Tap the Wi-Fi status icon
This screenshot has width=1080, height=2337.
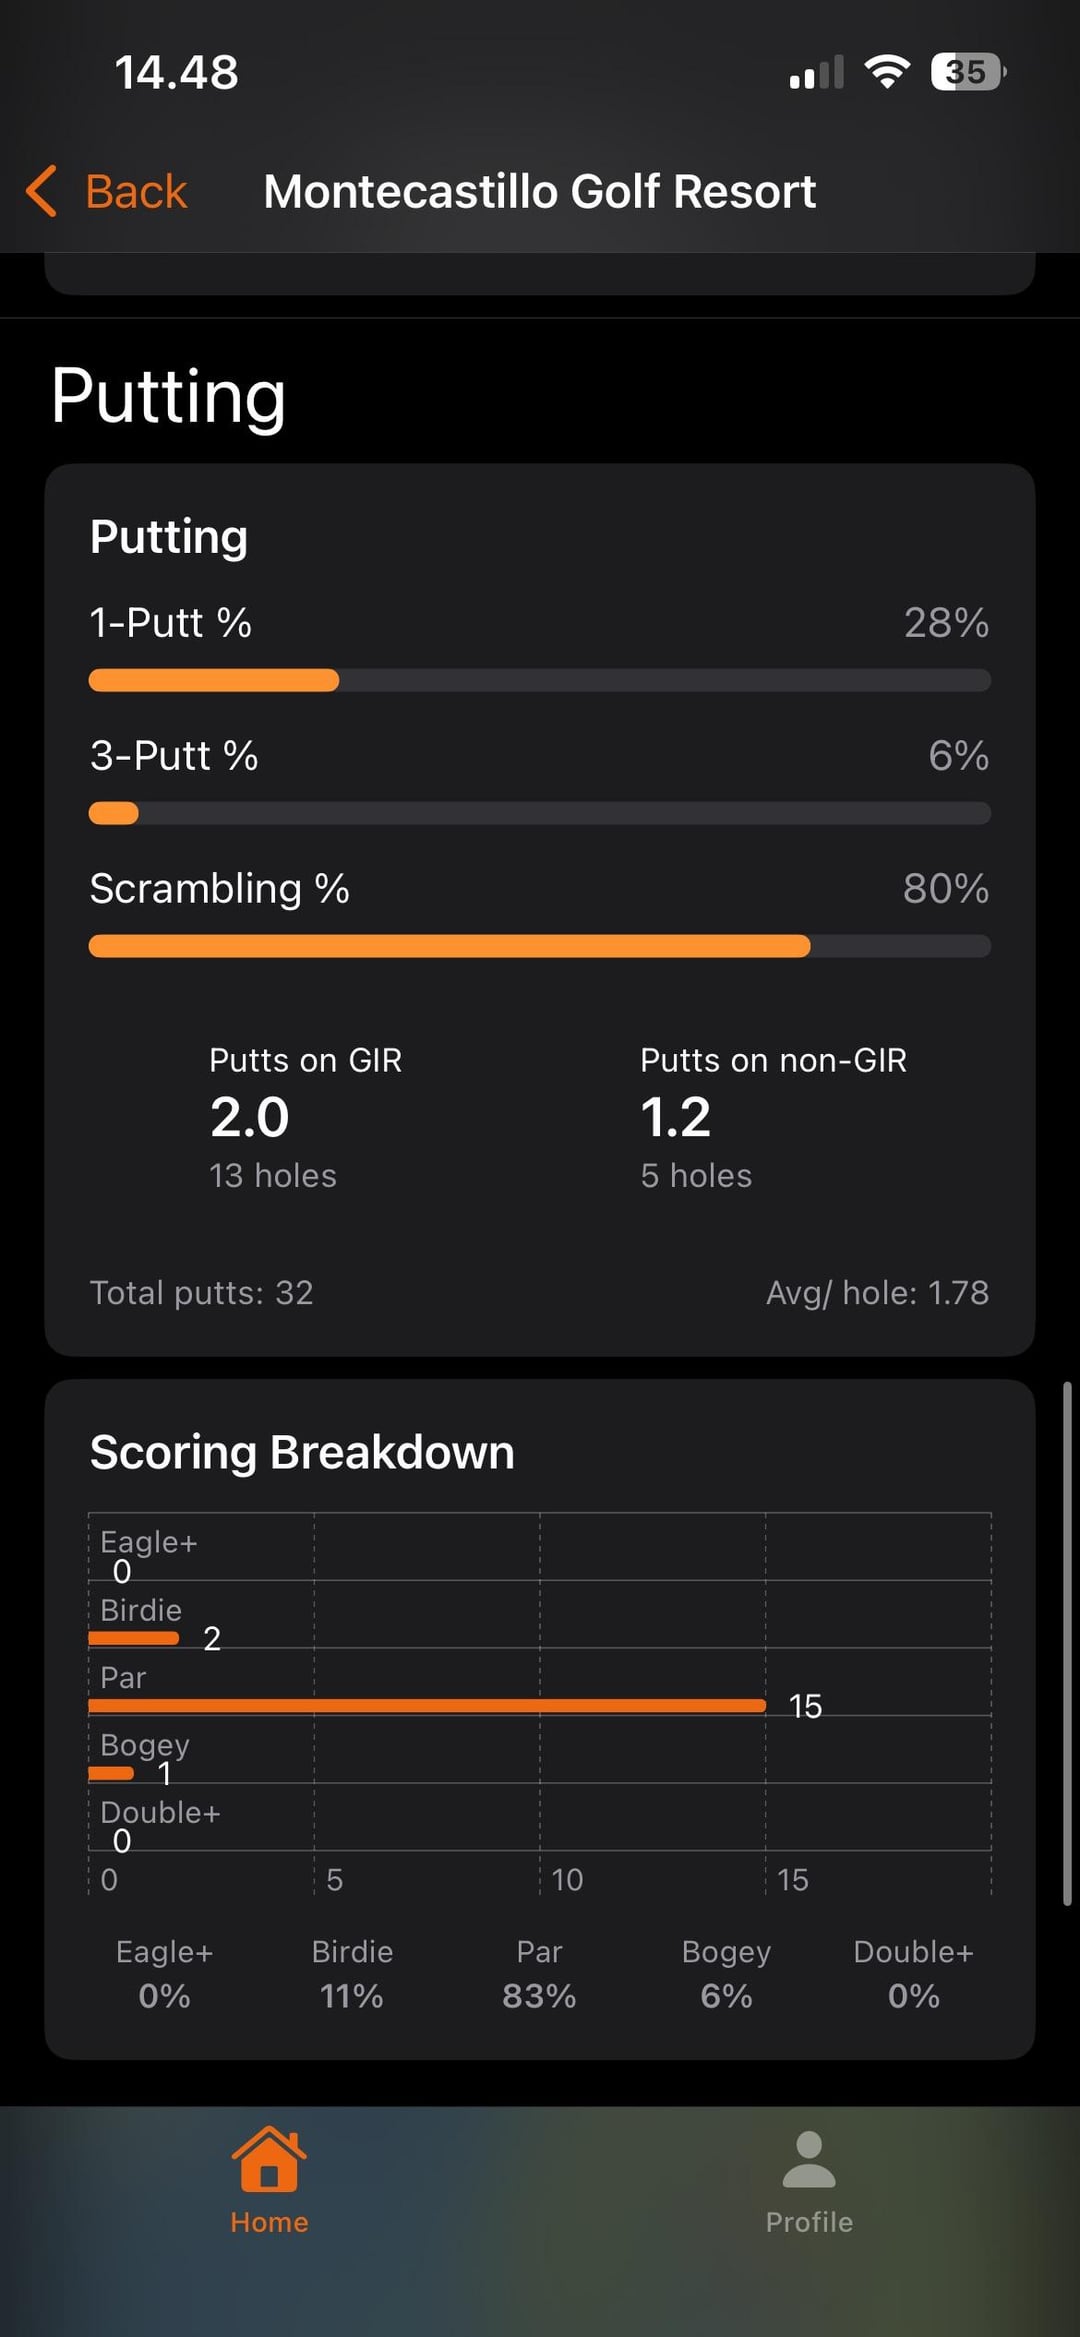pos(886,72)
